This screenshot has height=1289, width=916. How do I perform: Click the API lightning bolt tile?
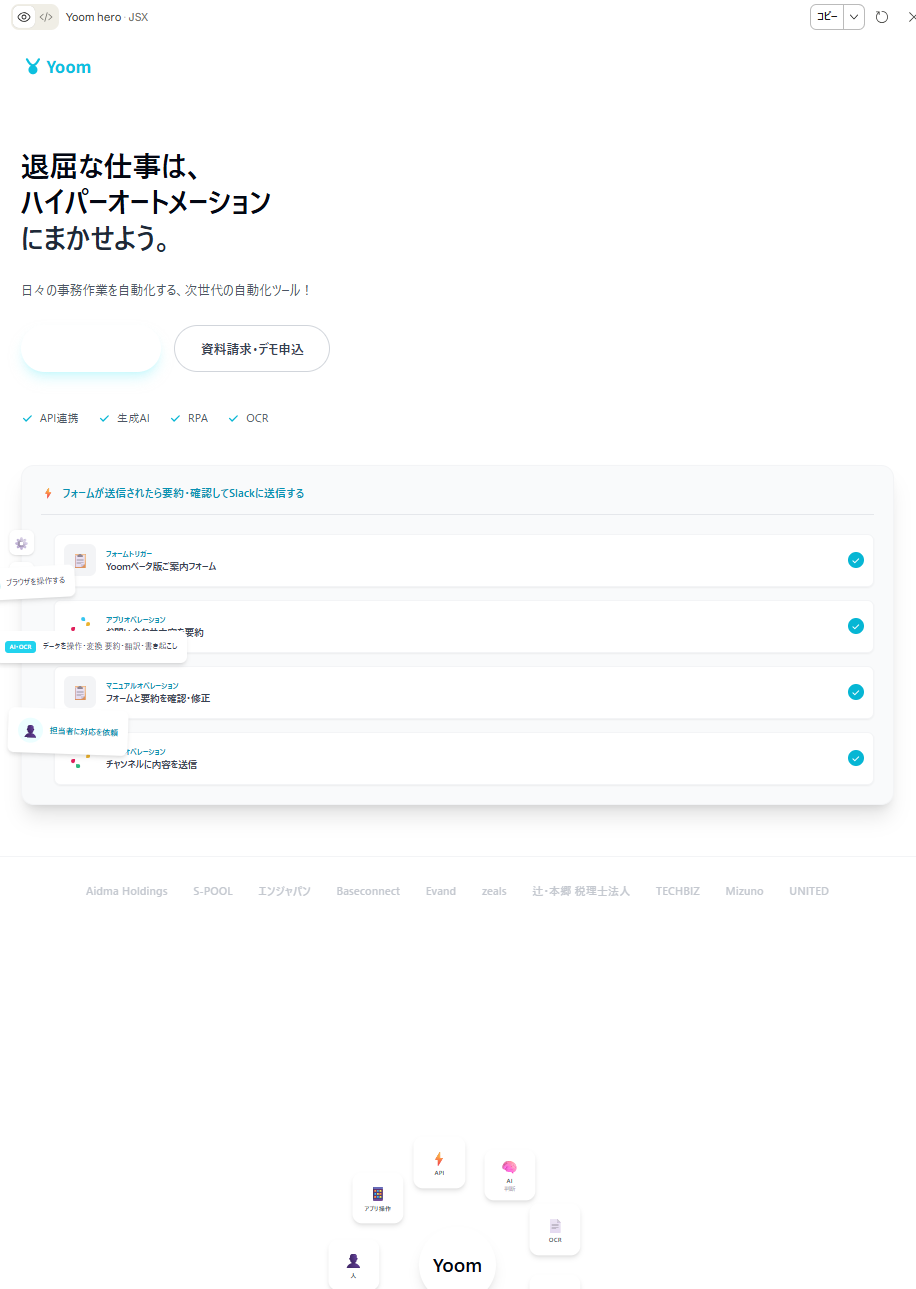[439, 1163]
